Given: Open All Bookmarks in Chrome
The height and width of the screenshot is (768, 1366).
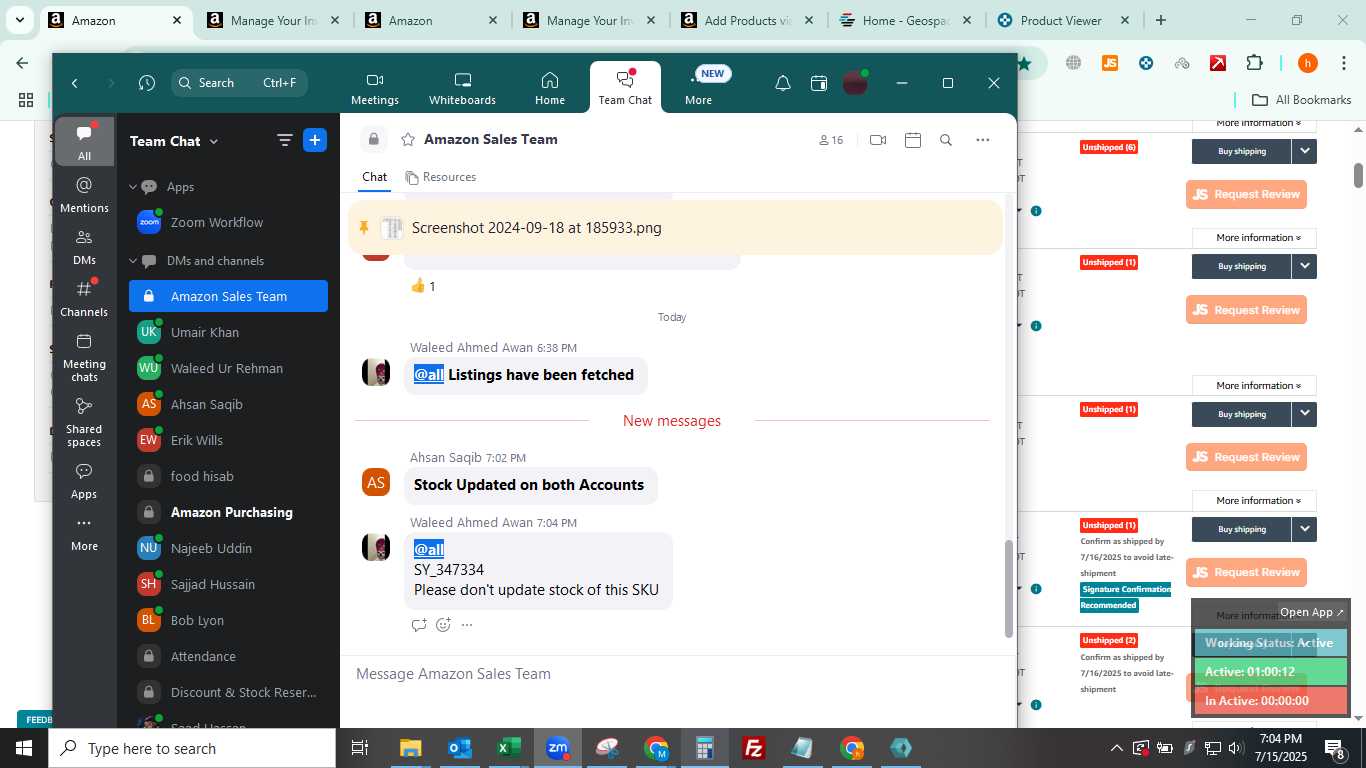Looking at the screenshot, I should (x=1302, y=100).
